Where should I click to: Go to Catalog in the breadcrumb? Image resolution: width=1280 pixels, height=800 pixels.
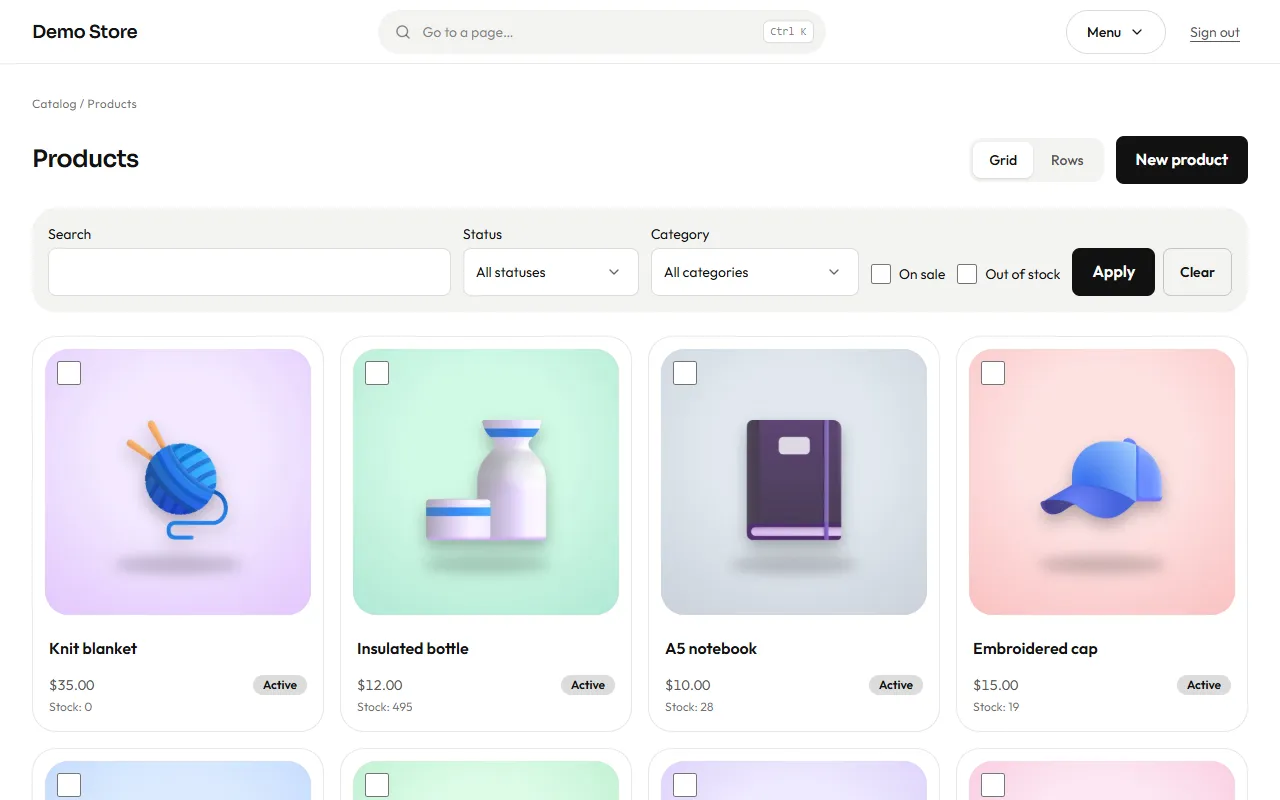(x=54, y=104)
